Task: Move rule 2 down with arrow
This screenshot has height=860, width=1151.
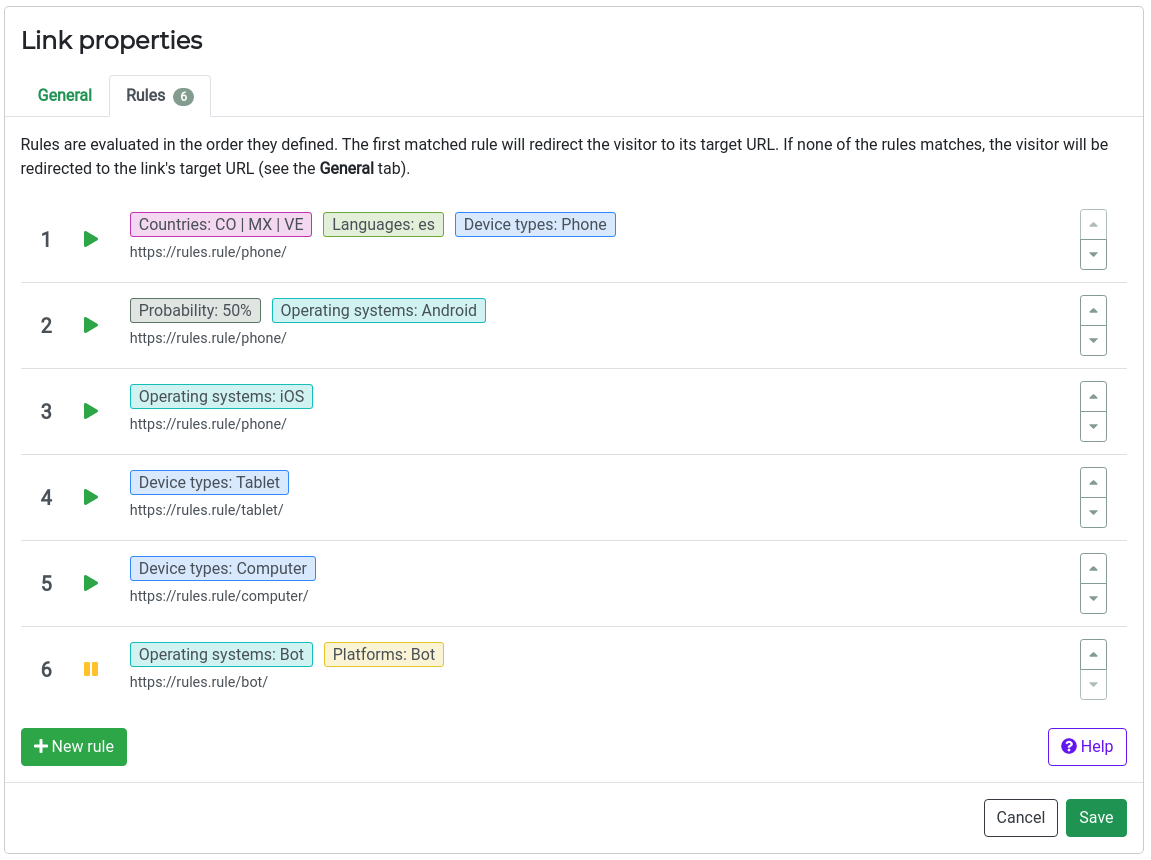Action: (1093, 340)
